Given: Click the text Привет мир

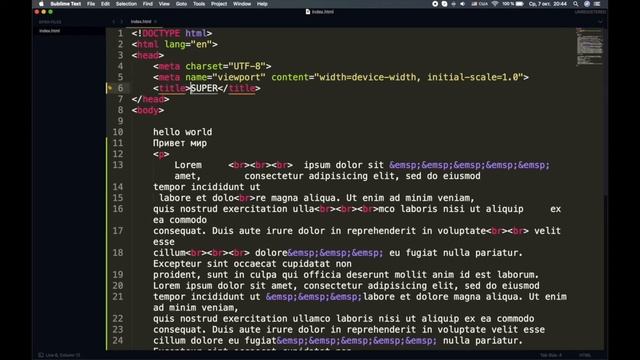Looking at the screenshot, I should pos(180,143).
